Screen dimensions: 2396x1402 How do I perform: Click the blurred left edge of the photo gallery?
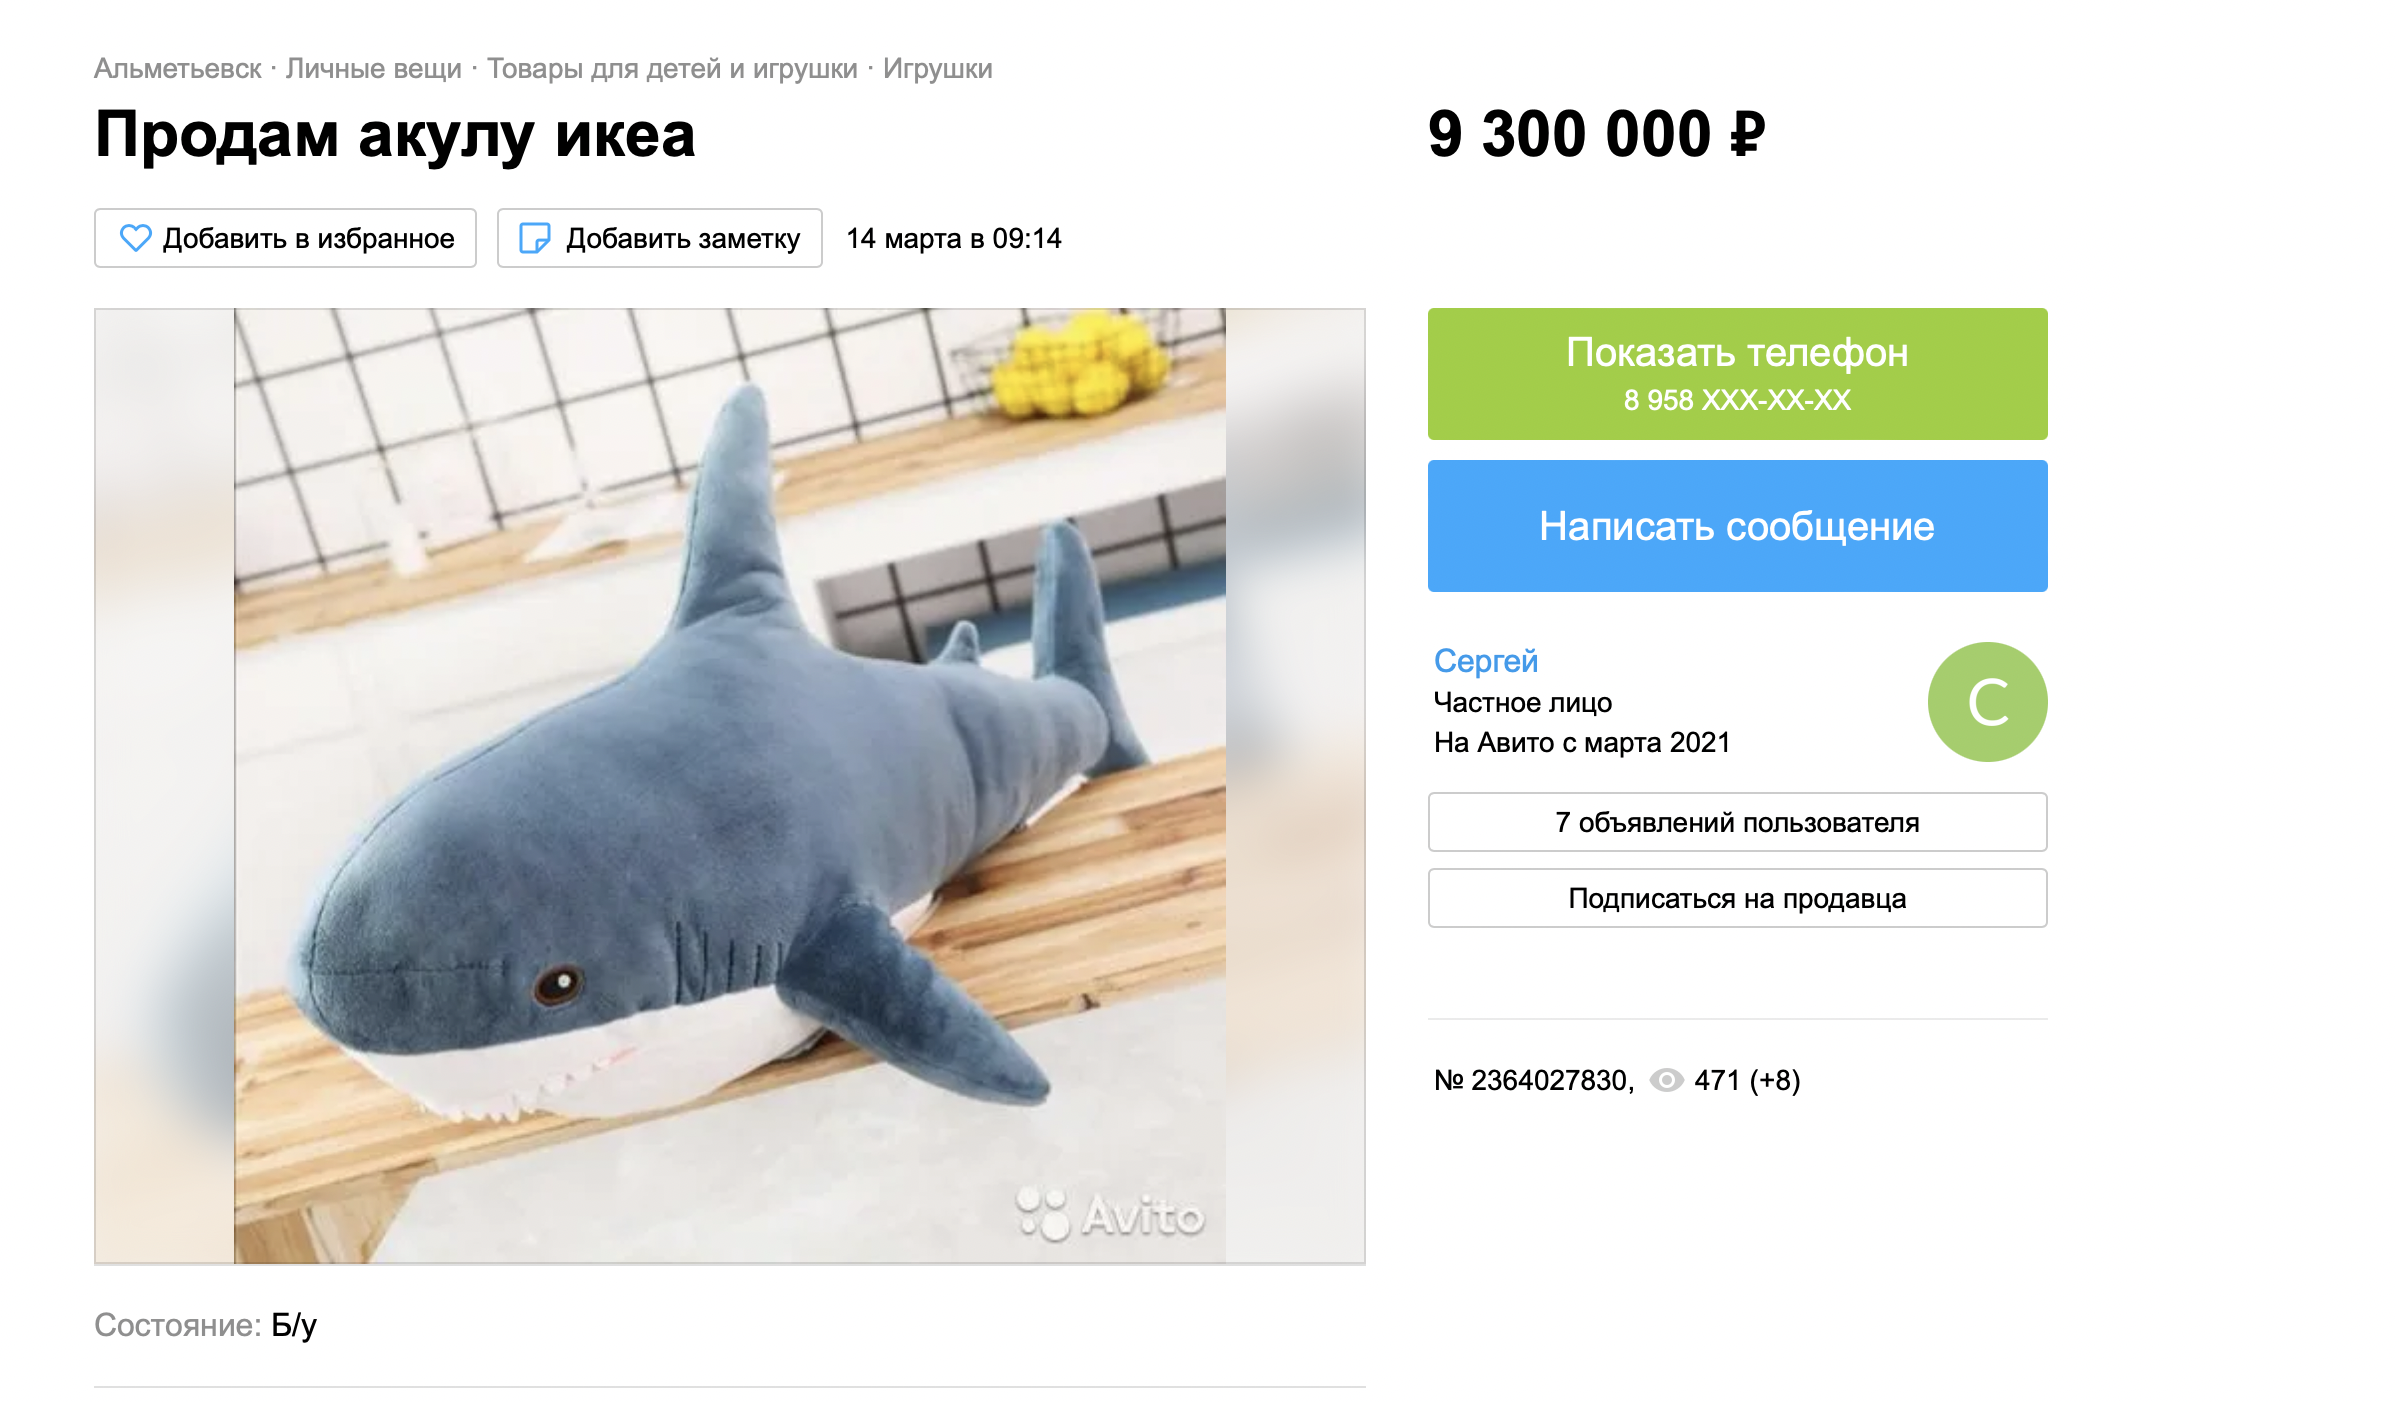click(165, 786)
